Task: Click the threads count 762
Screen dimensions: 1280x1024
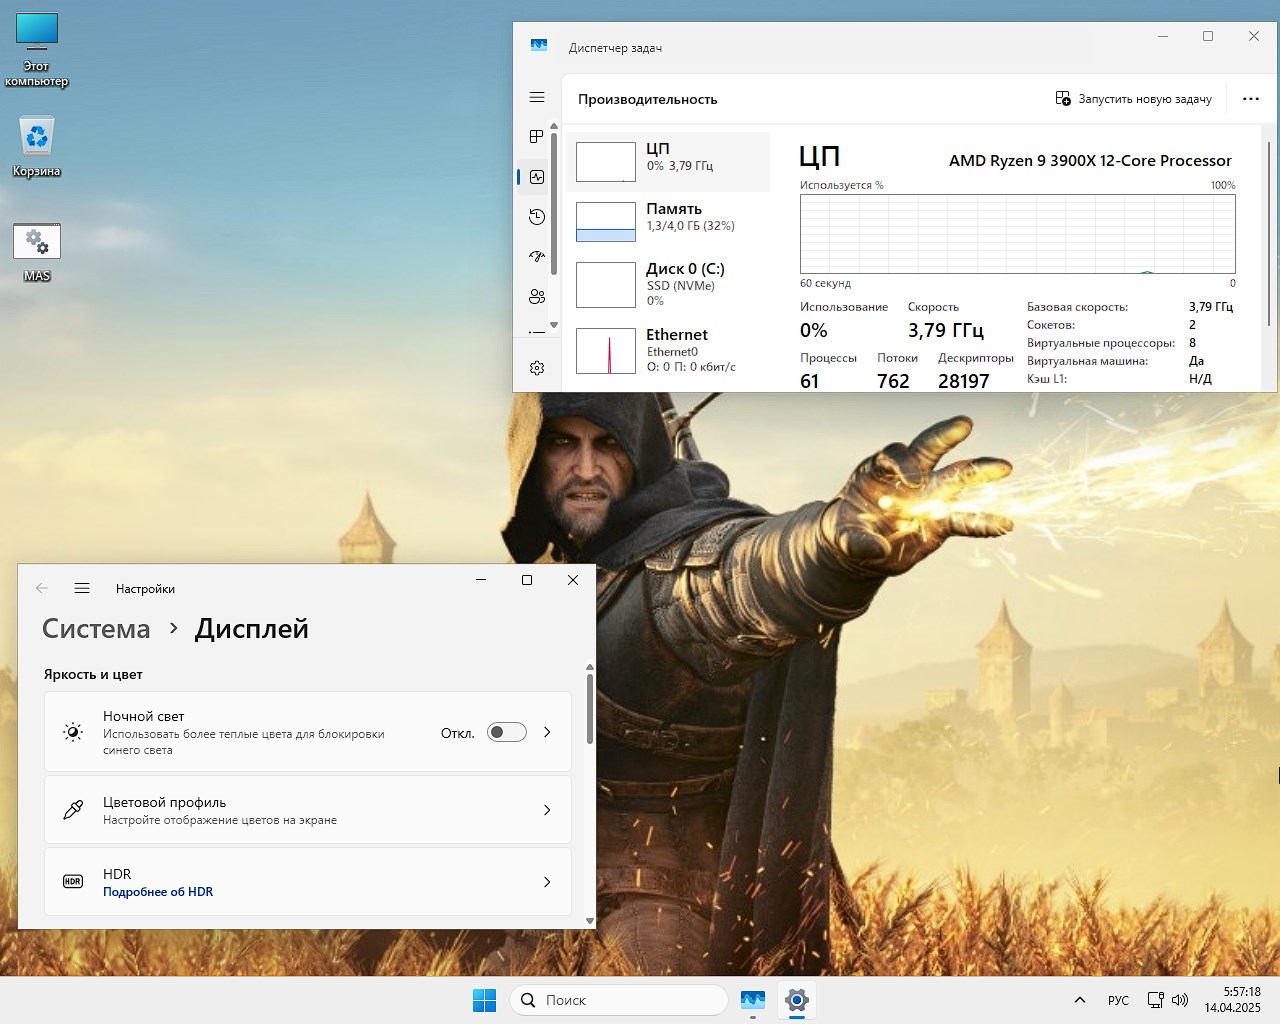Action: (893, 381)
